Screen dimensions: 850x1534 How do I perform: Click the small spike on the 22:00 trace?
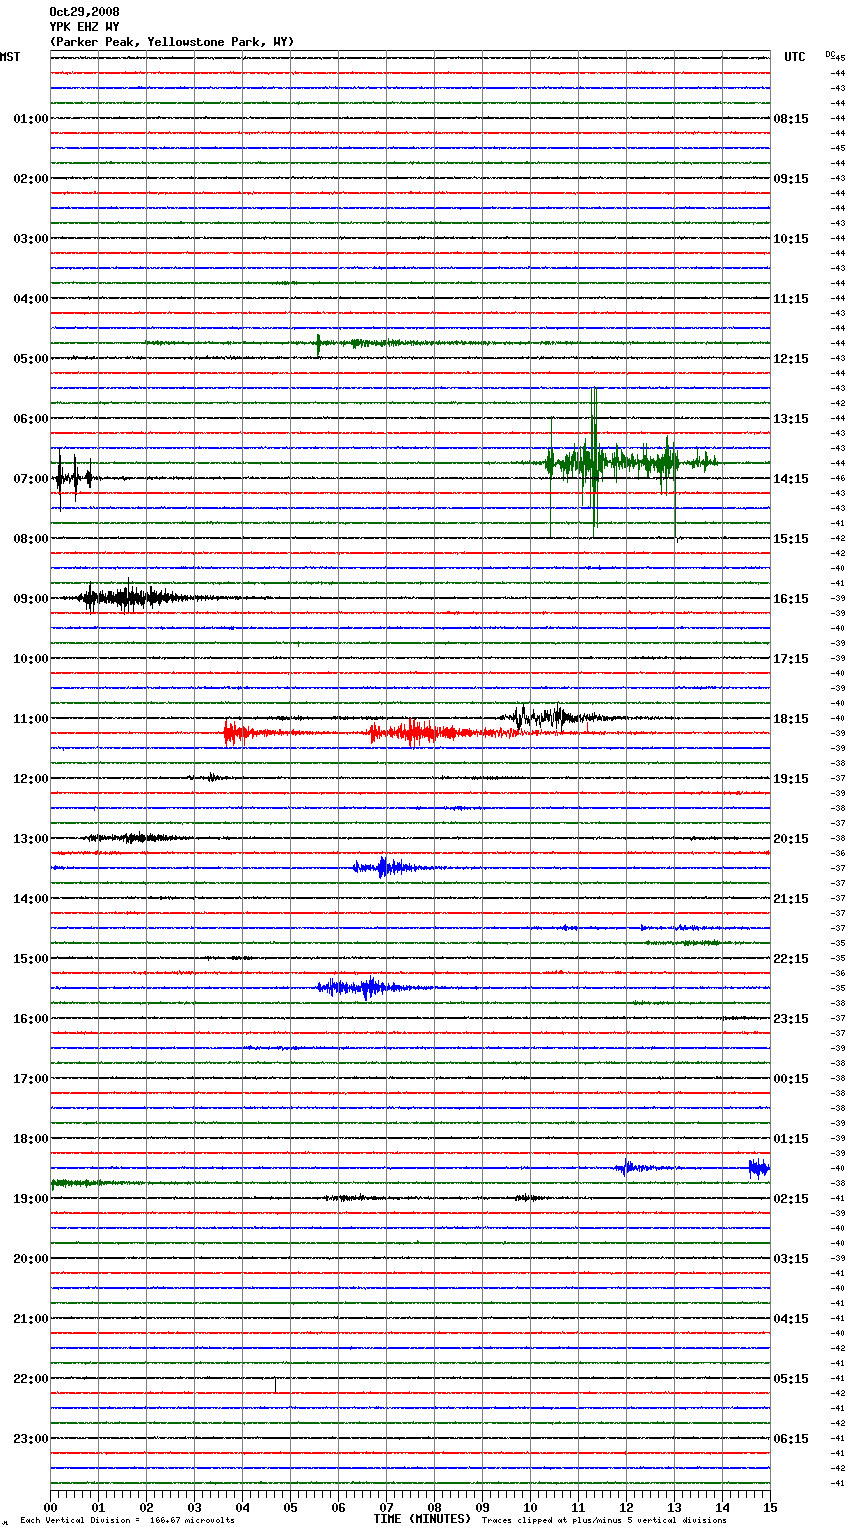coord(275,1384)
